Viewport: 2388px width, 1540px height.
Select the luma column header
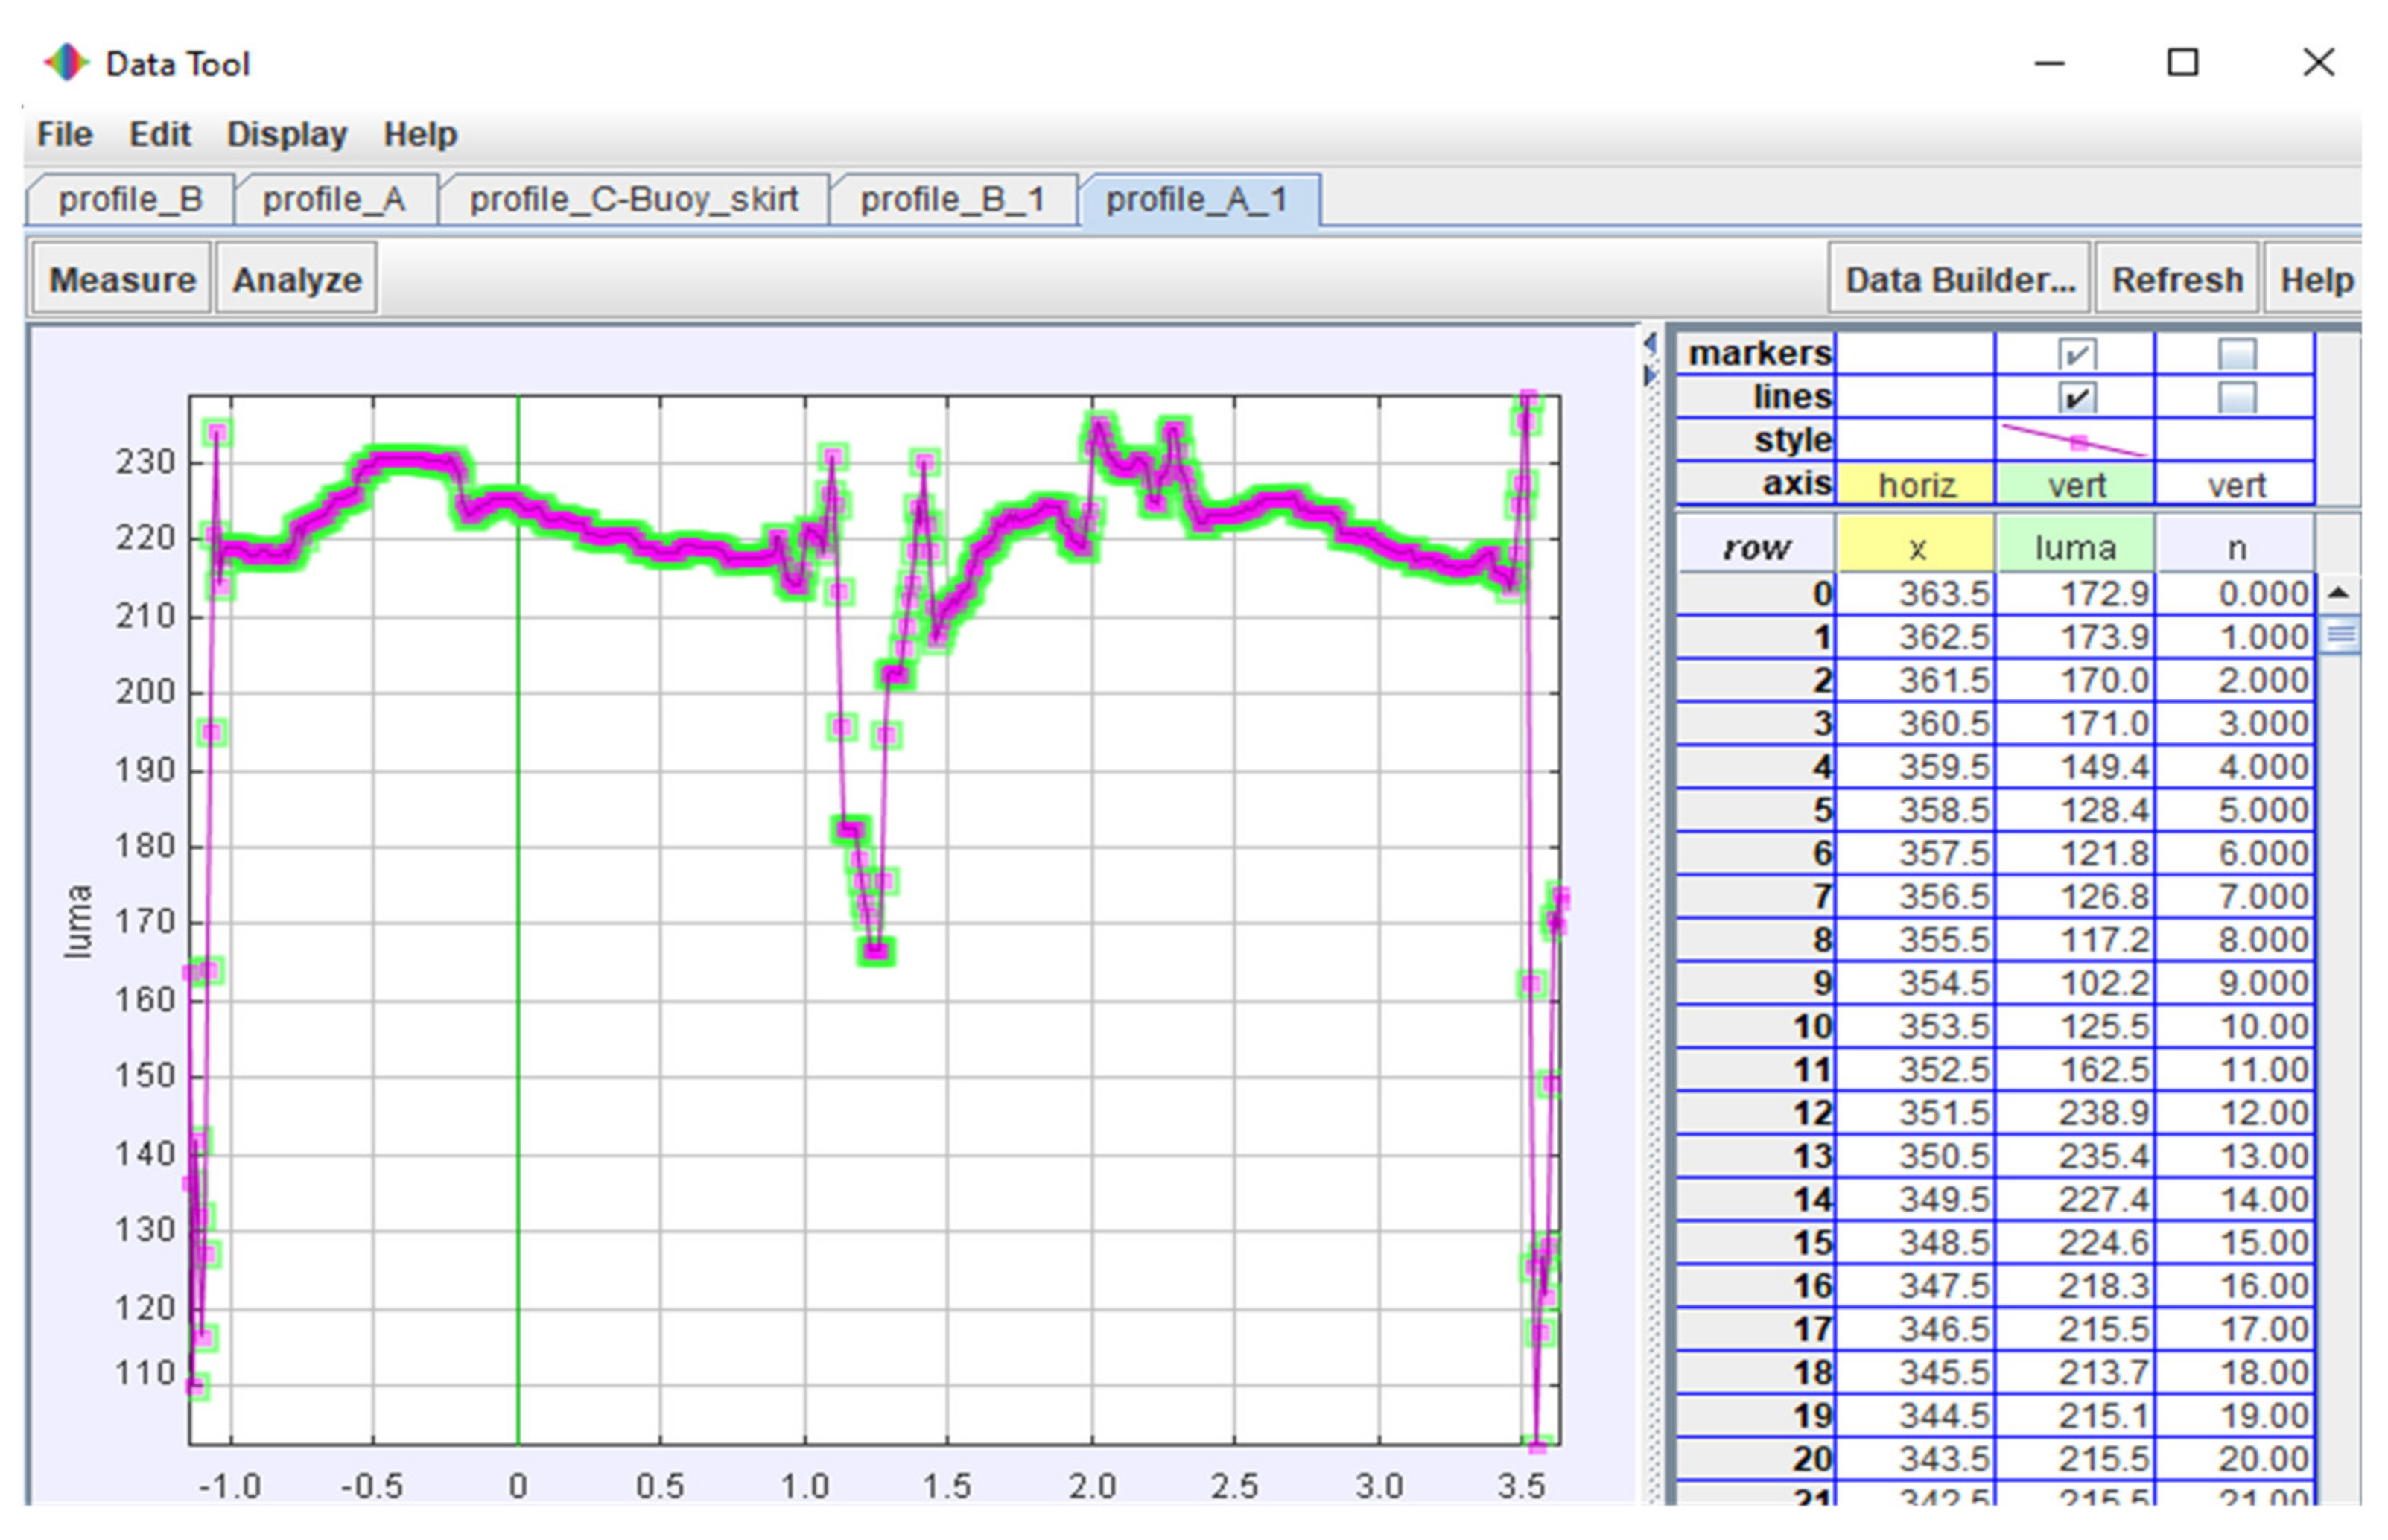coord(2076,548)
